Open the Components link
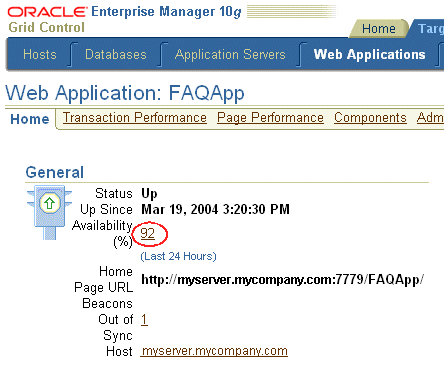 click(x=370, y=118)
